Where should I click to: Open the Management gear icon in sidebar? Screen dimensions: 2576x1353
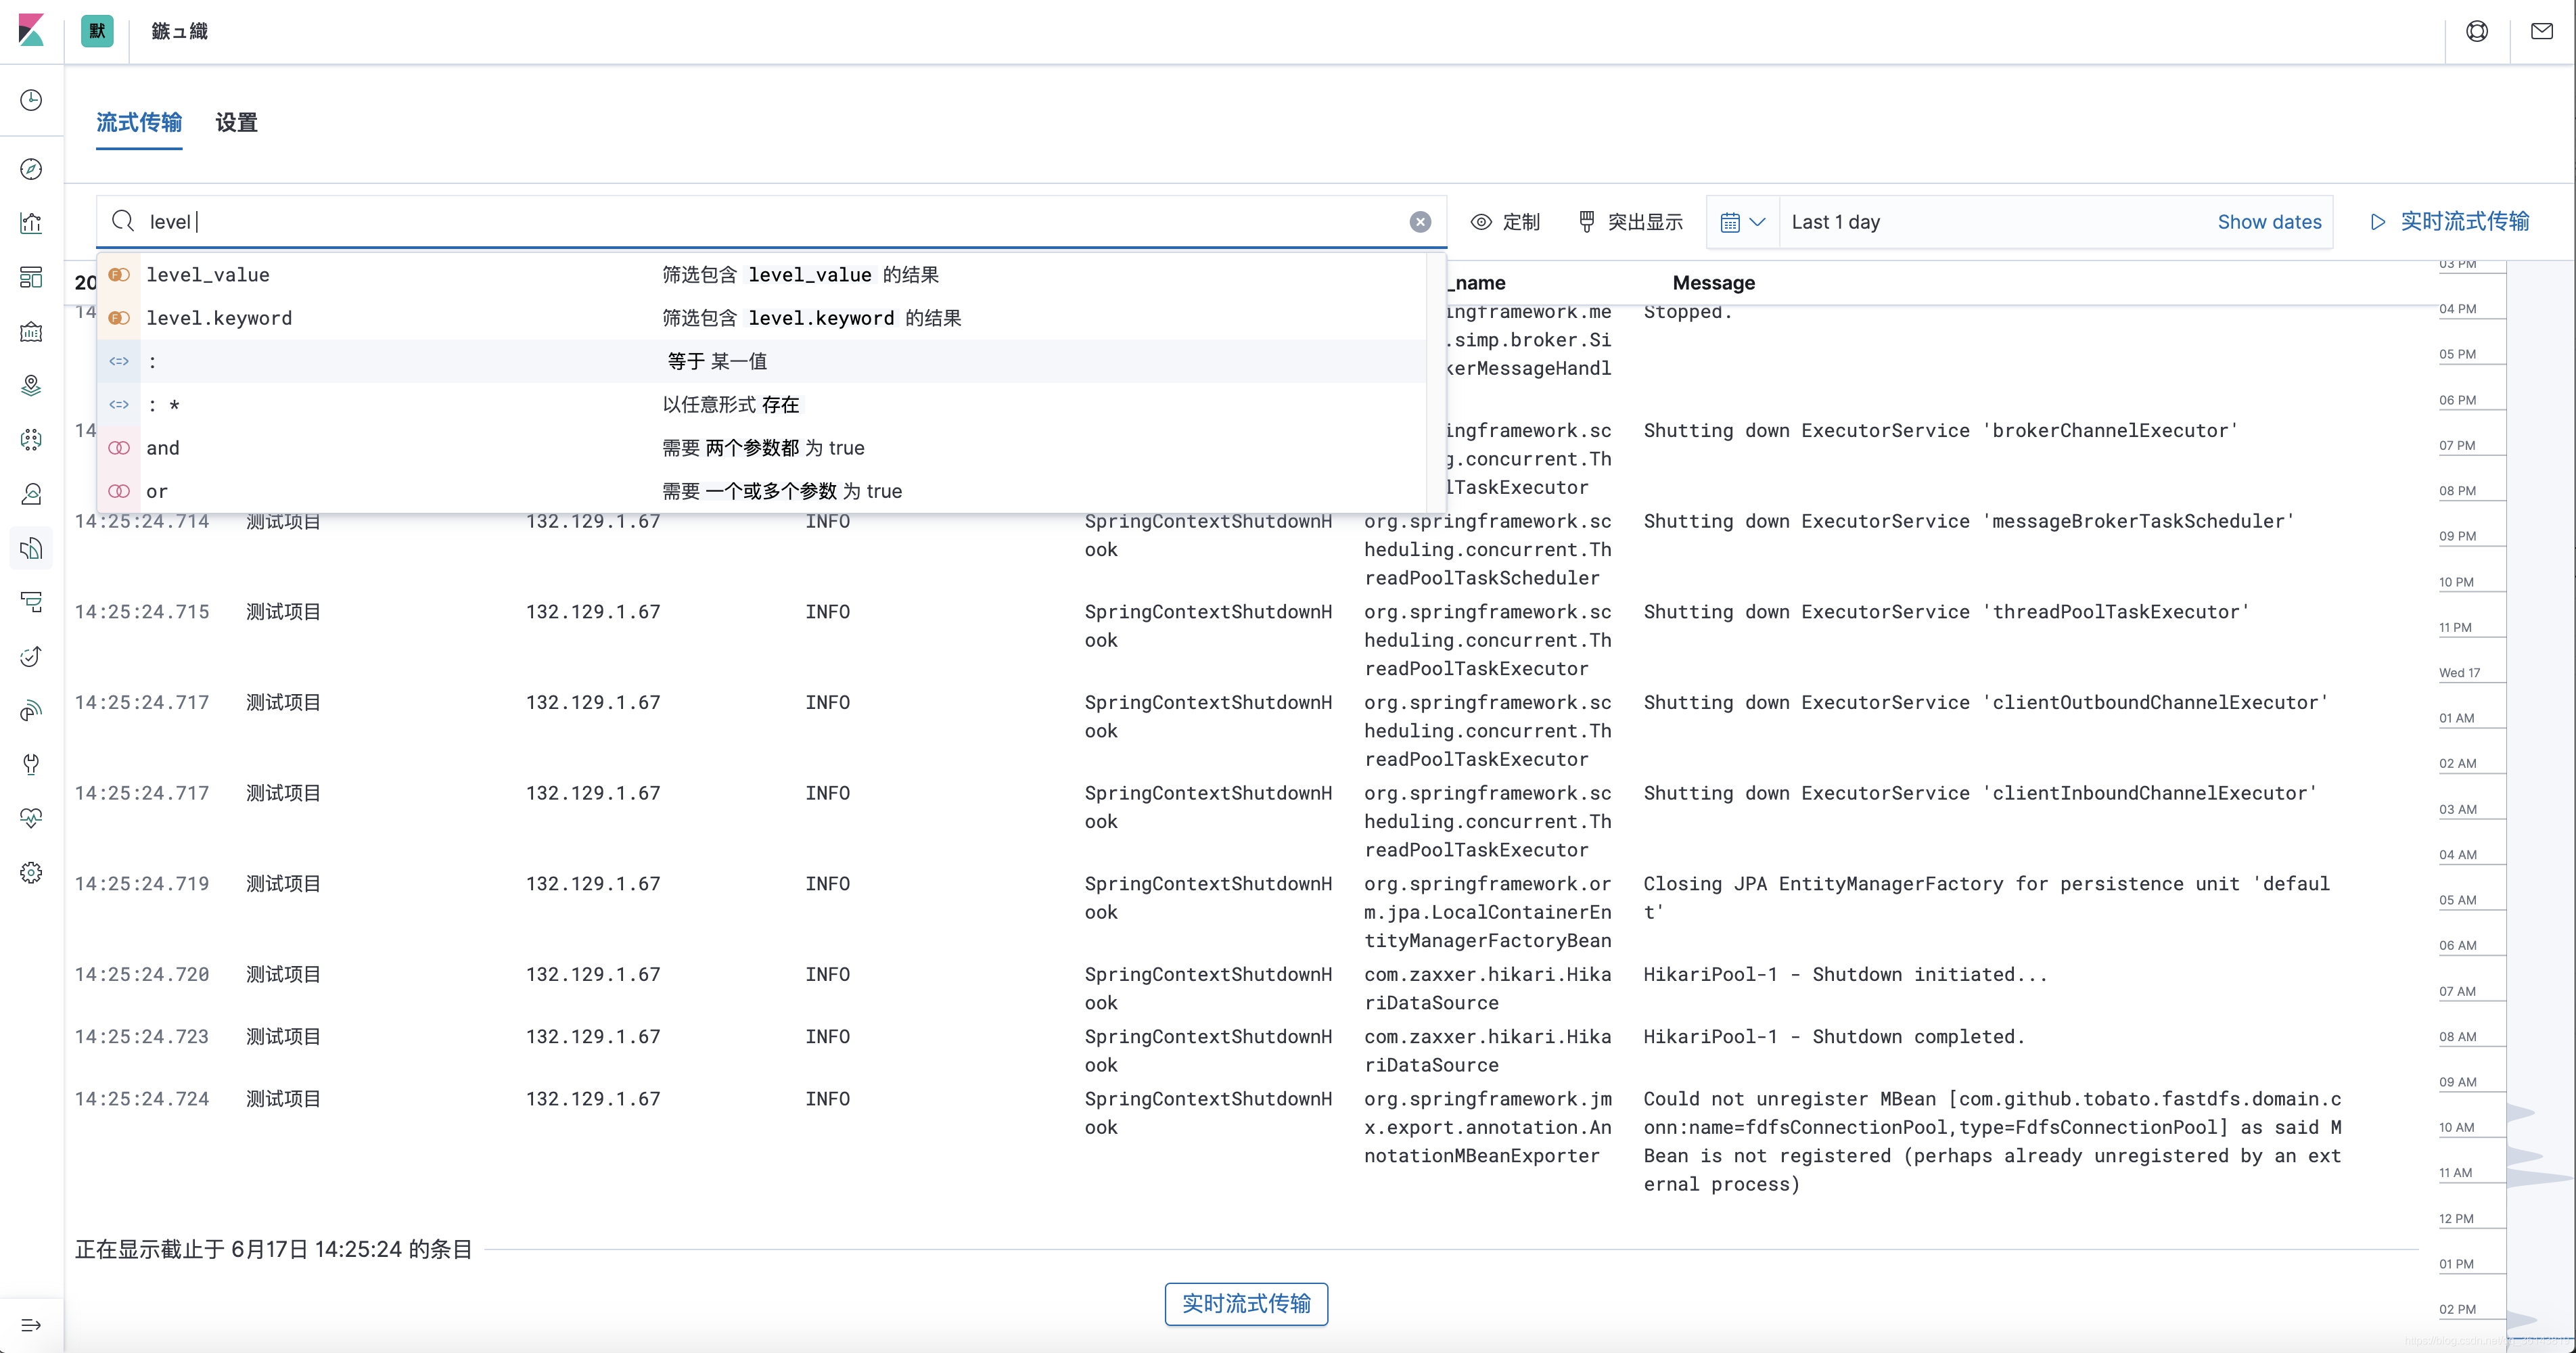(x=31, y=872)
